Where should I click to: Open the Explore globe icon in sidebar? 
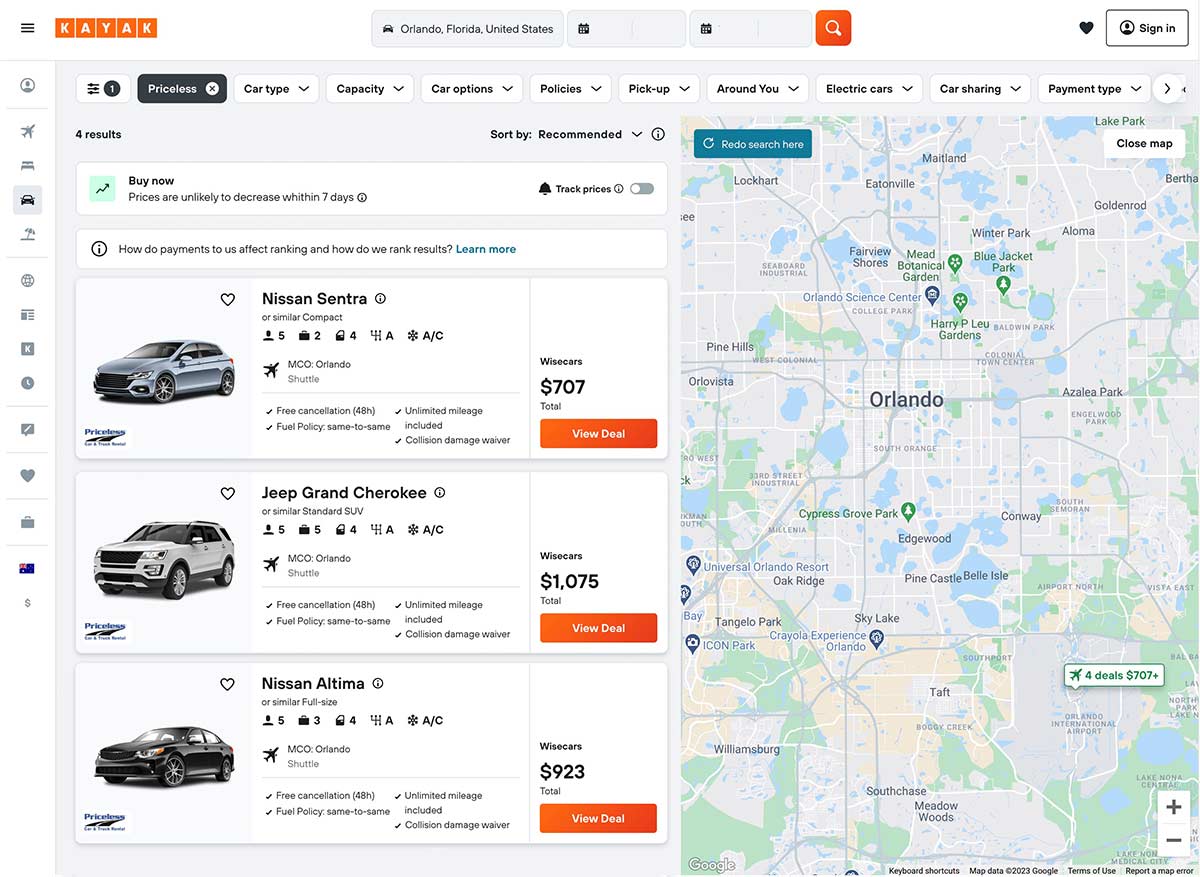[28, 281]
